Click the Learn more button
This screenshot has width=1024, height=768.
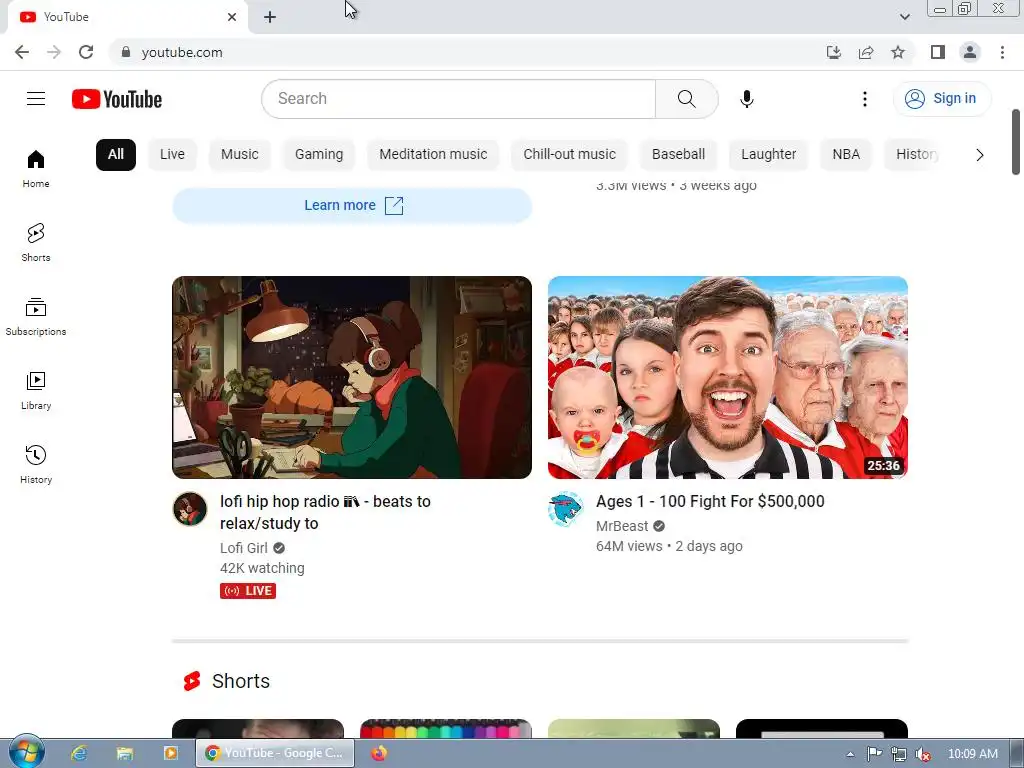pyautogui.click(x=352, y=205)
